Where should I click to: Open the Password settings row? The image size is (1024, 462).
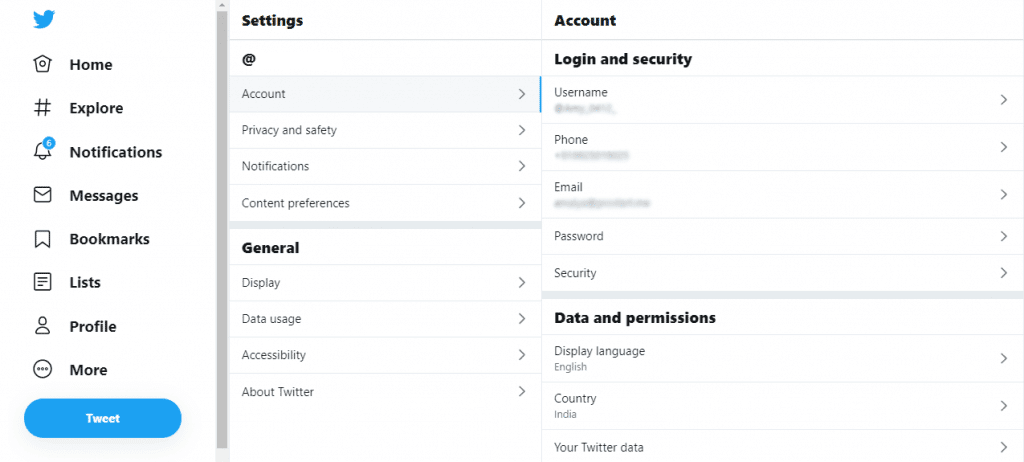point(782,236)
